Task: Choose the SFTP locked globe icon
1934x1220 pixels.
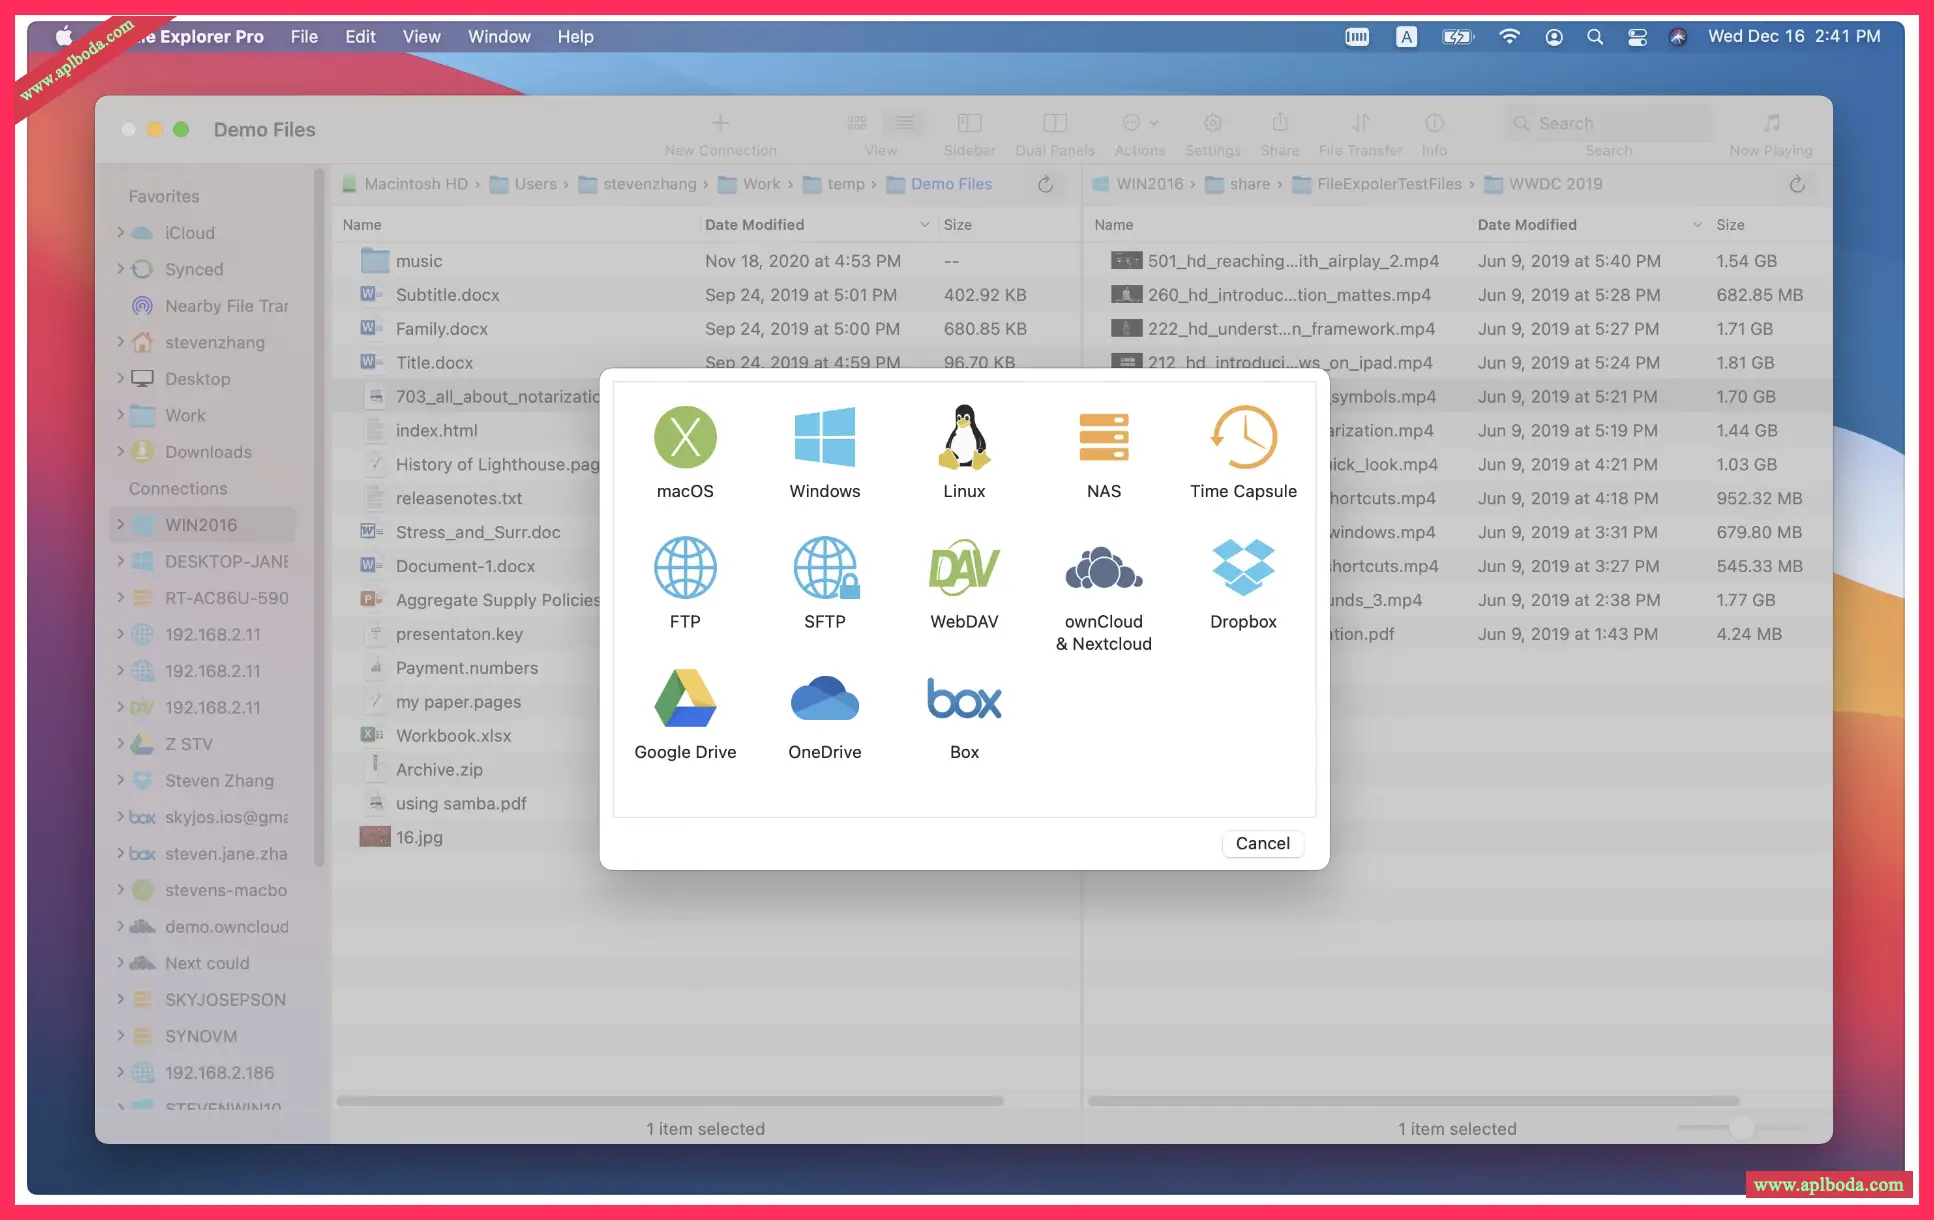Action: pyautogui.click(x=825, y=567)
